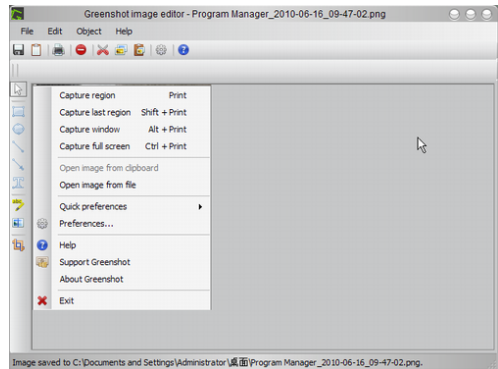
Task: Select the Rectangle drawing tool
Action: click(x=18, y=111)
